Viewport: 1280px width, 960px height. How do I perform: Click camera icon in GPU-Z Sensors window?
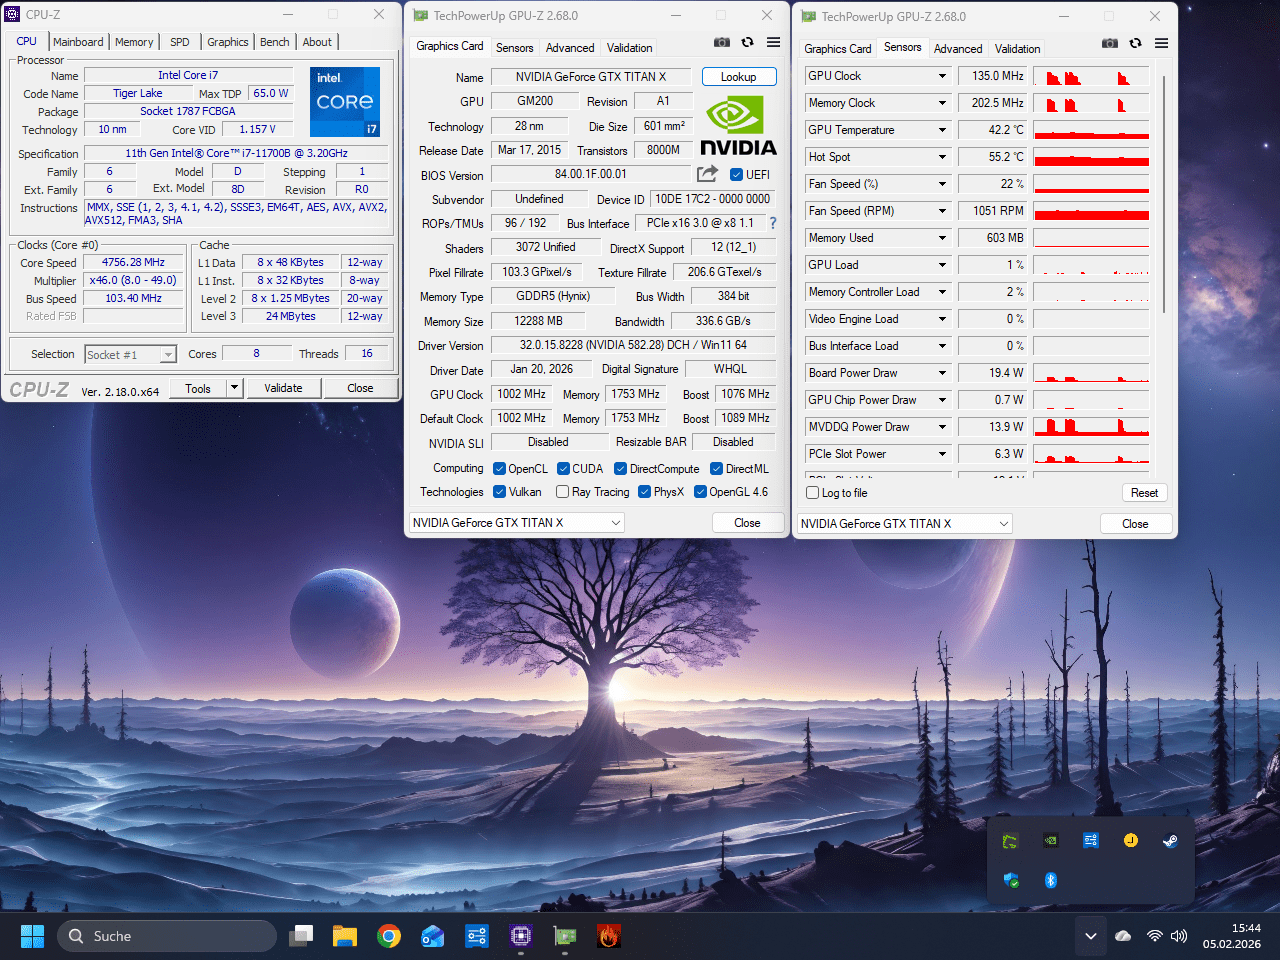coord(1110,44)
